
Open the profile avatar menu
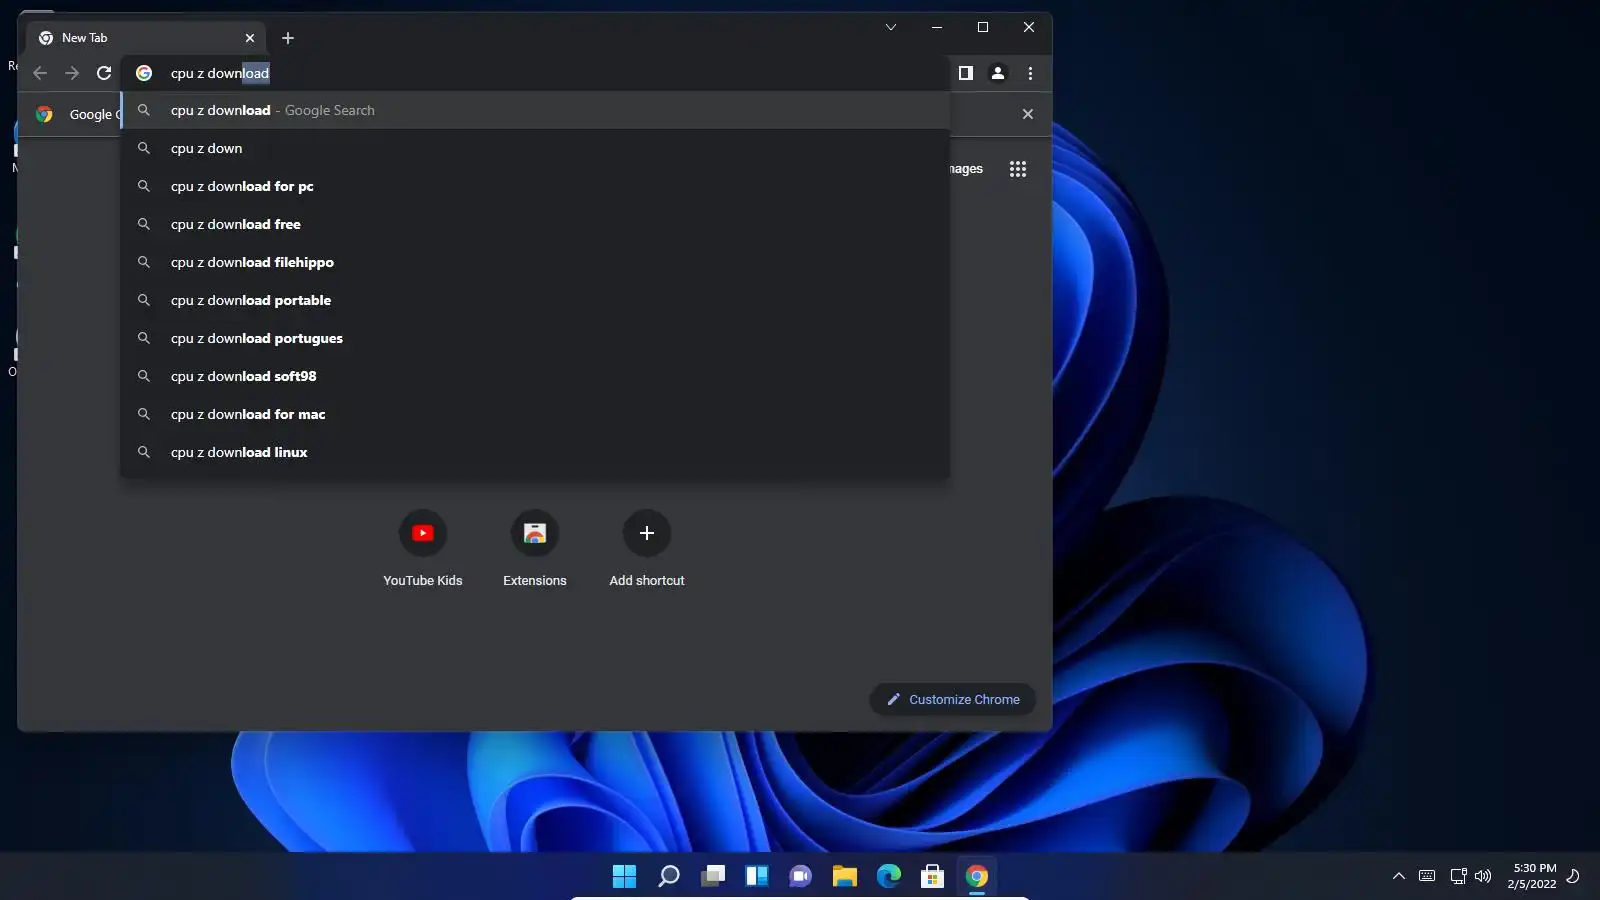click(998, 73)
